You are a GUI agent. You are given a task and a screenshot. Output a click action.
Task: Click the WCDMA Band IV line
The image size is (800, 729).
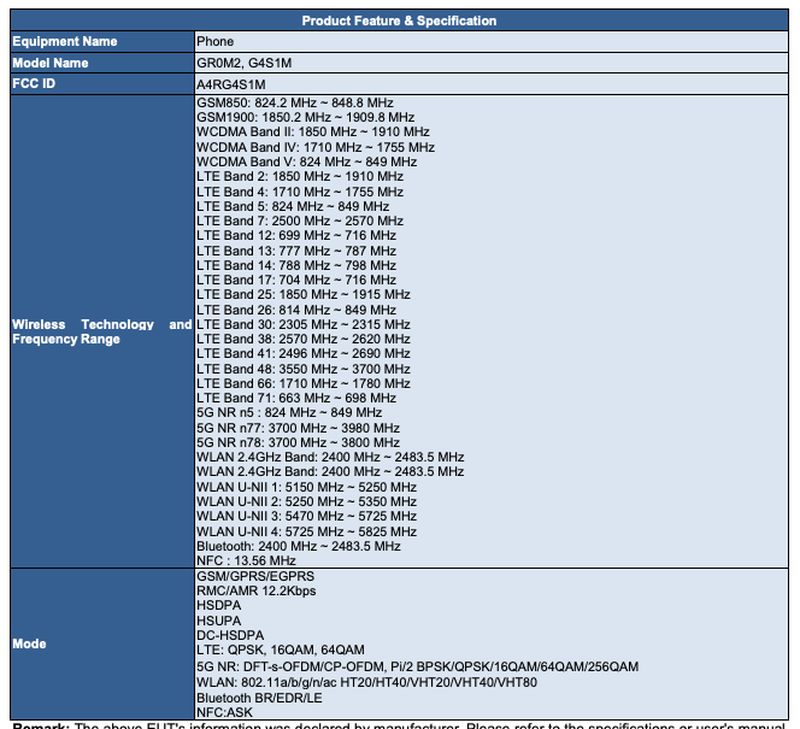(x=316, y=147)
